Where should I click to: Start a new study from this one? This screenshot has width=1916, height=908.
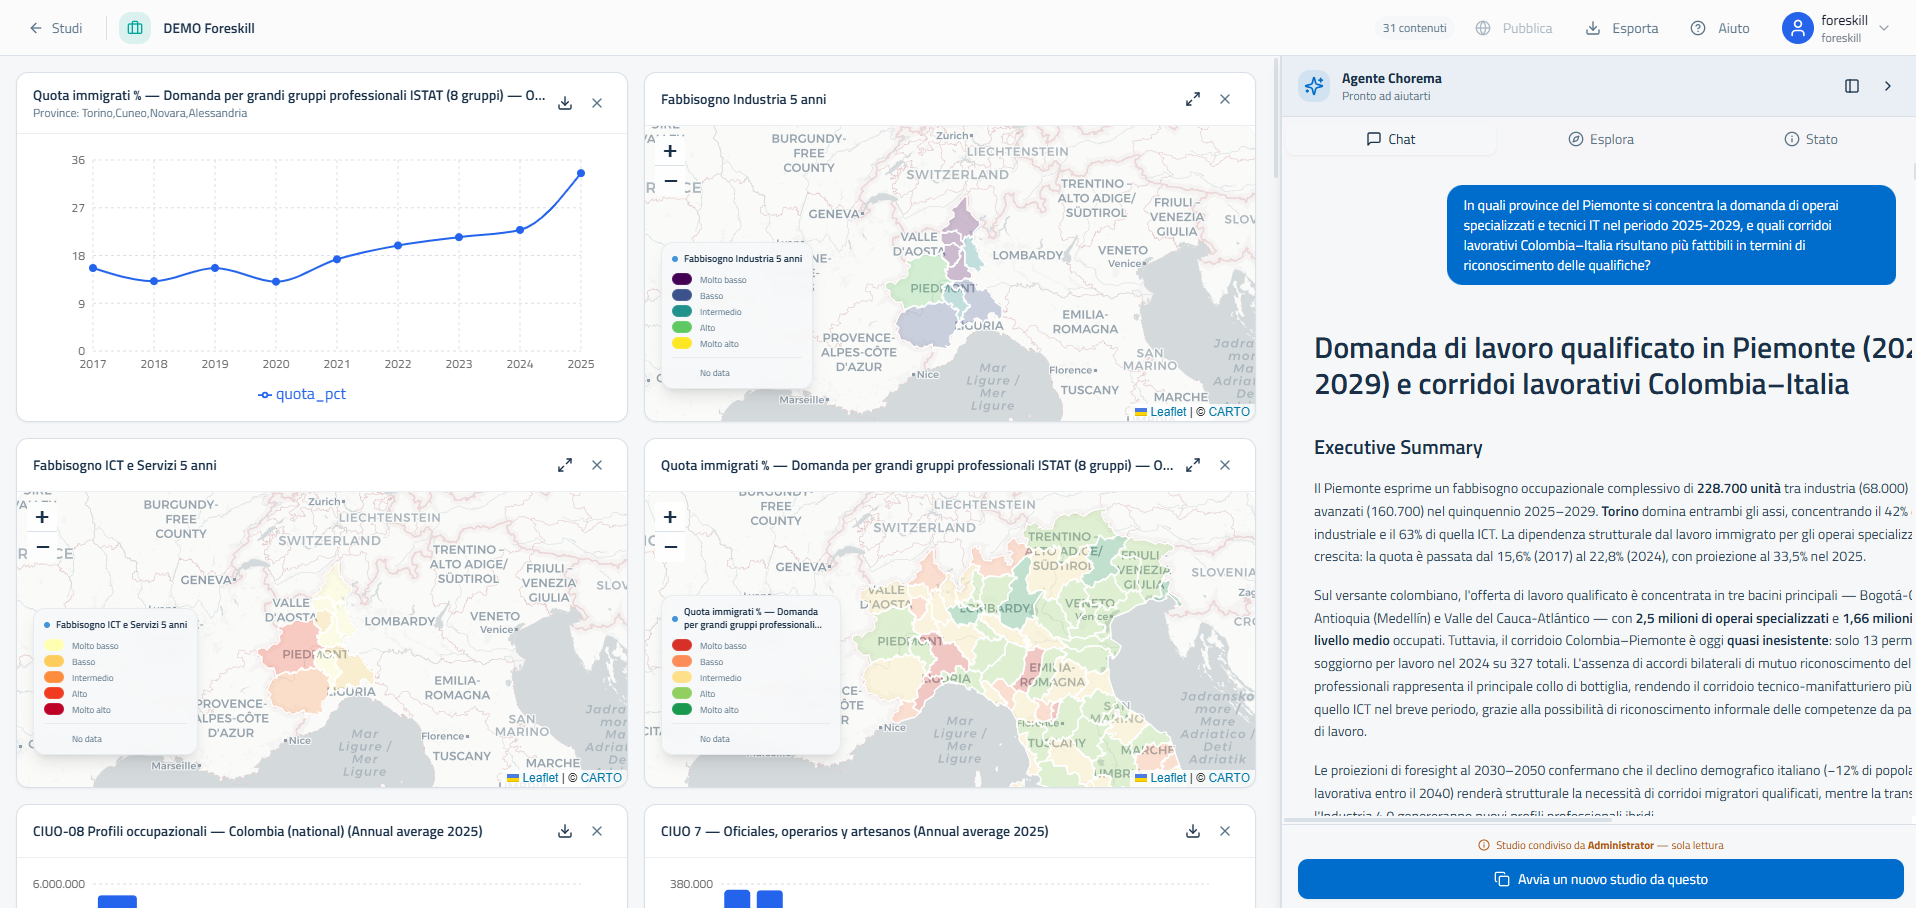coord(1600,879)
